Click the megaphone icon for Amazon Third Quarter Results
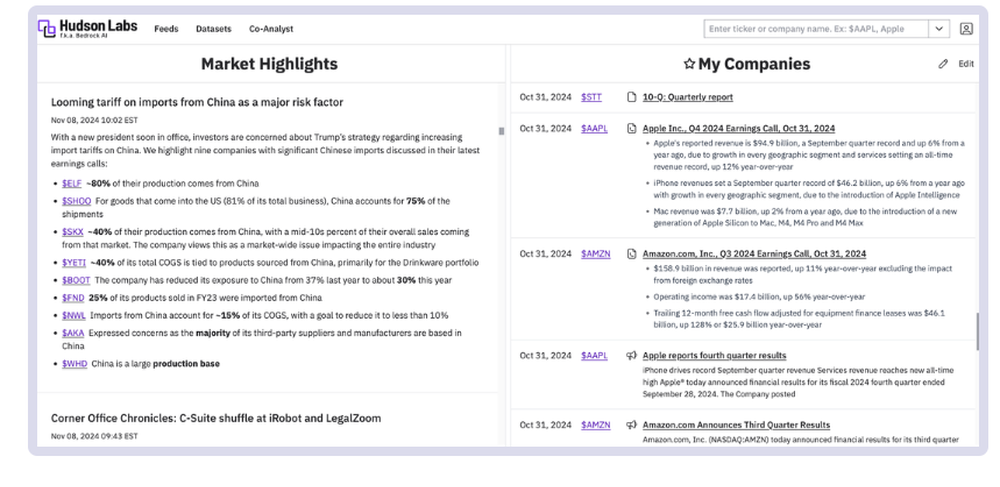The image size is (1000, 487). (x=631, y=425)
